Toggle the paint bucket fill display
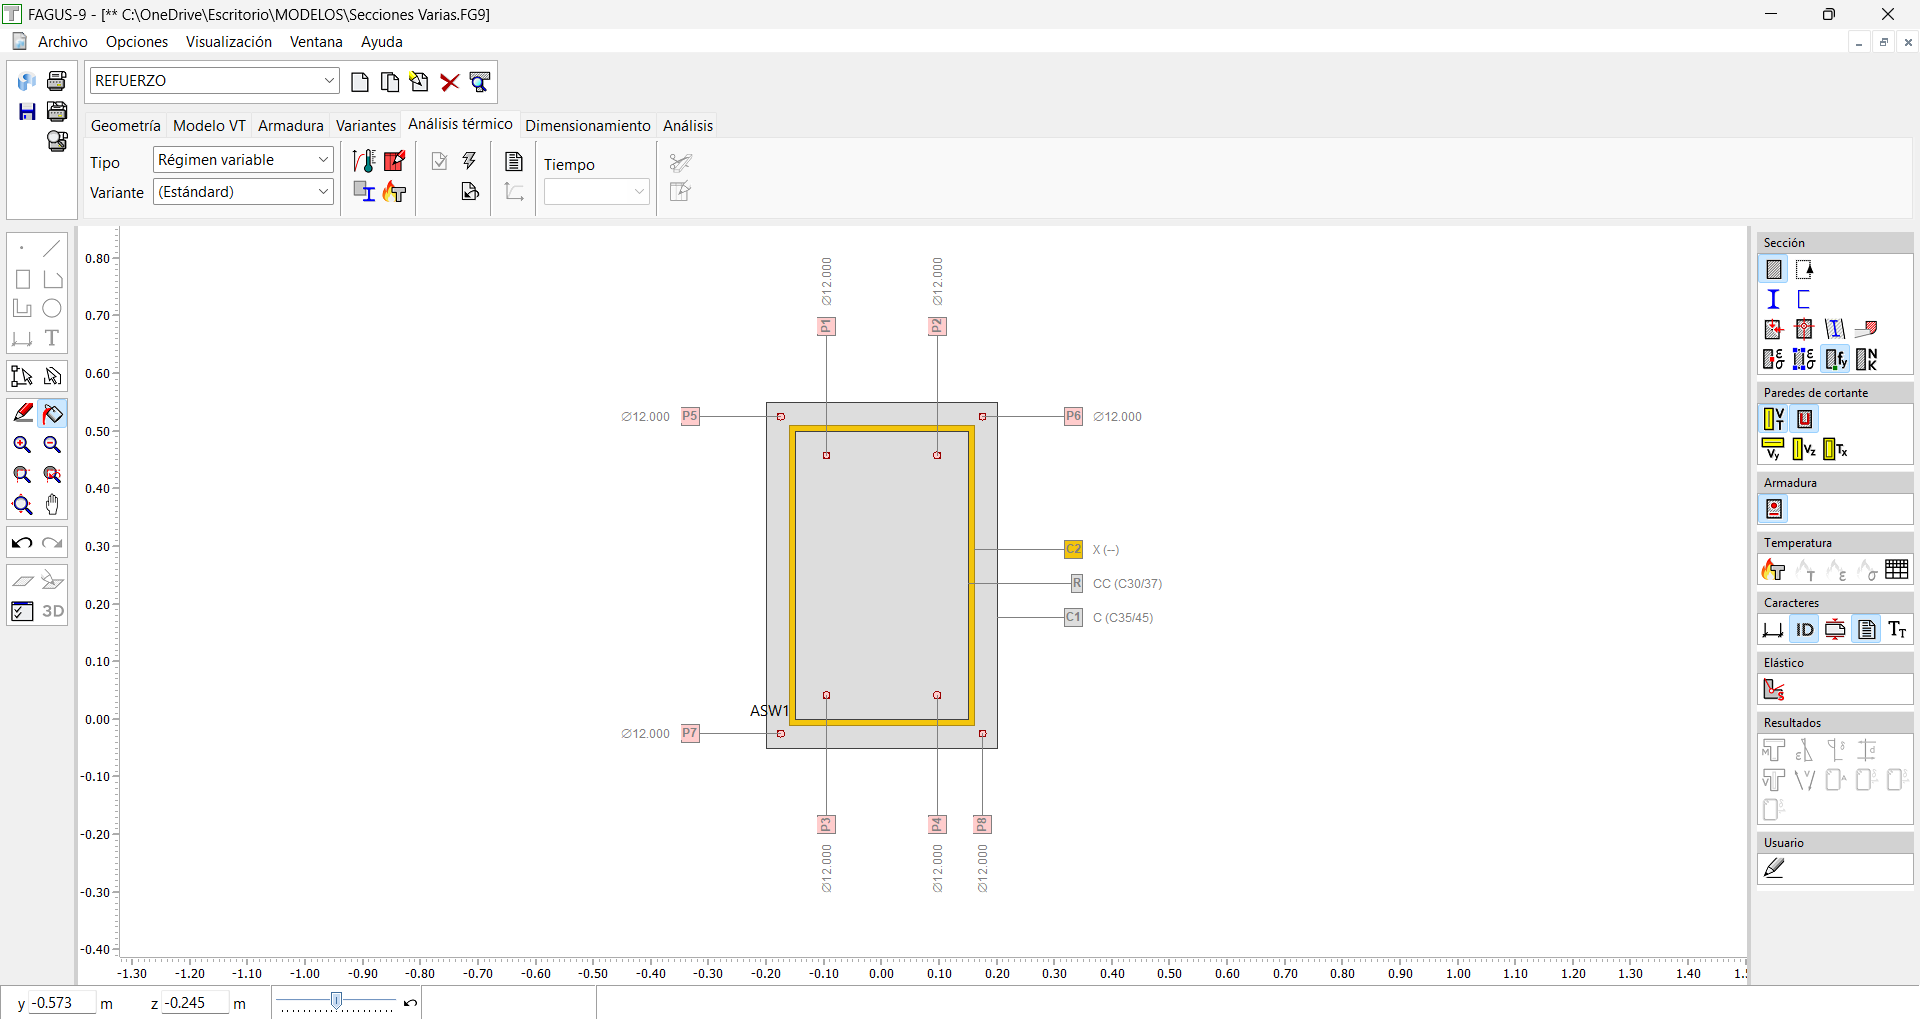The image size is (1920, 1020). click(53, 413)
